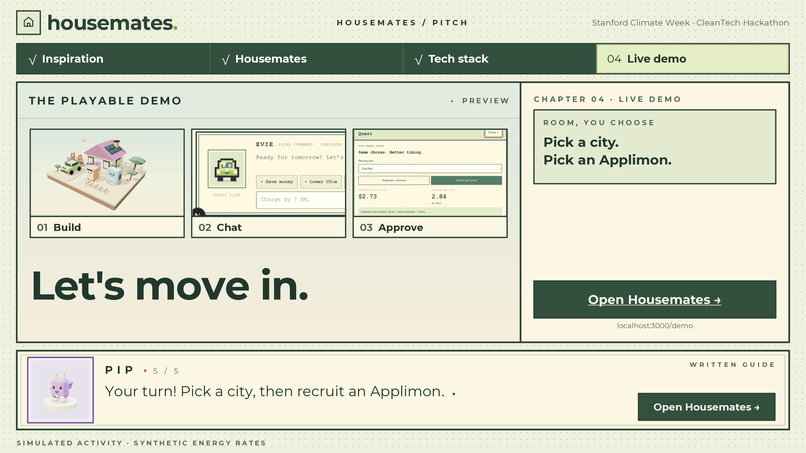This screenshot has height=453, width=806.
Task: Click Charge by 7 AM input in Chat preview
Action: click(x=301, y=200)
